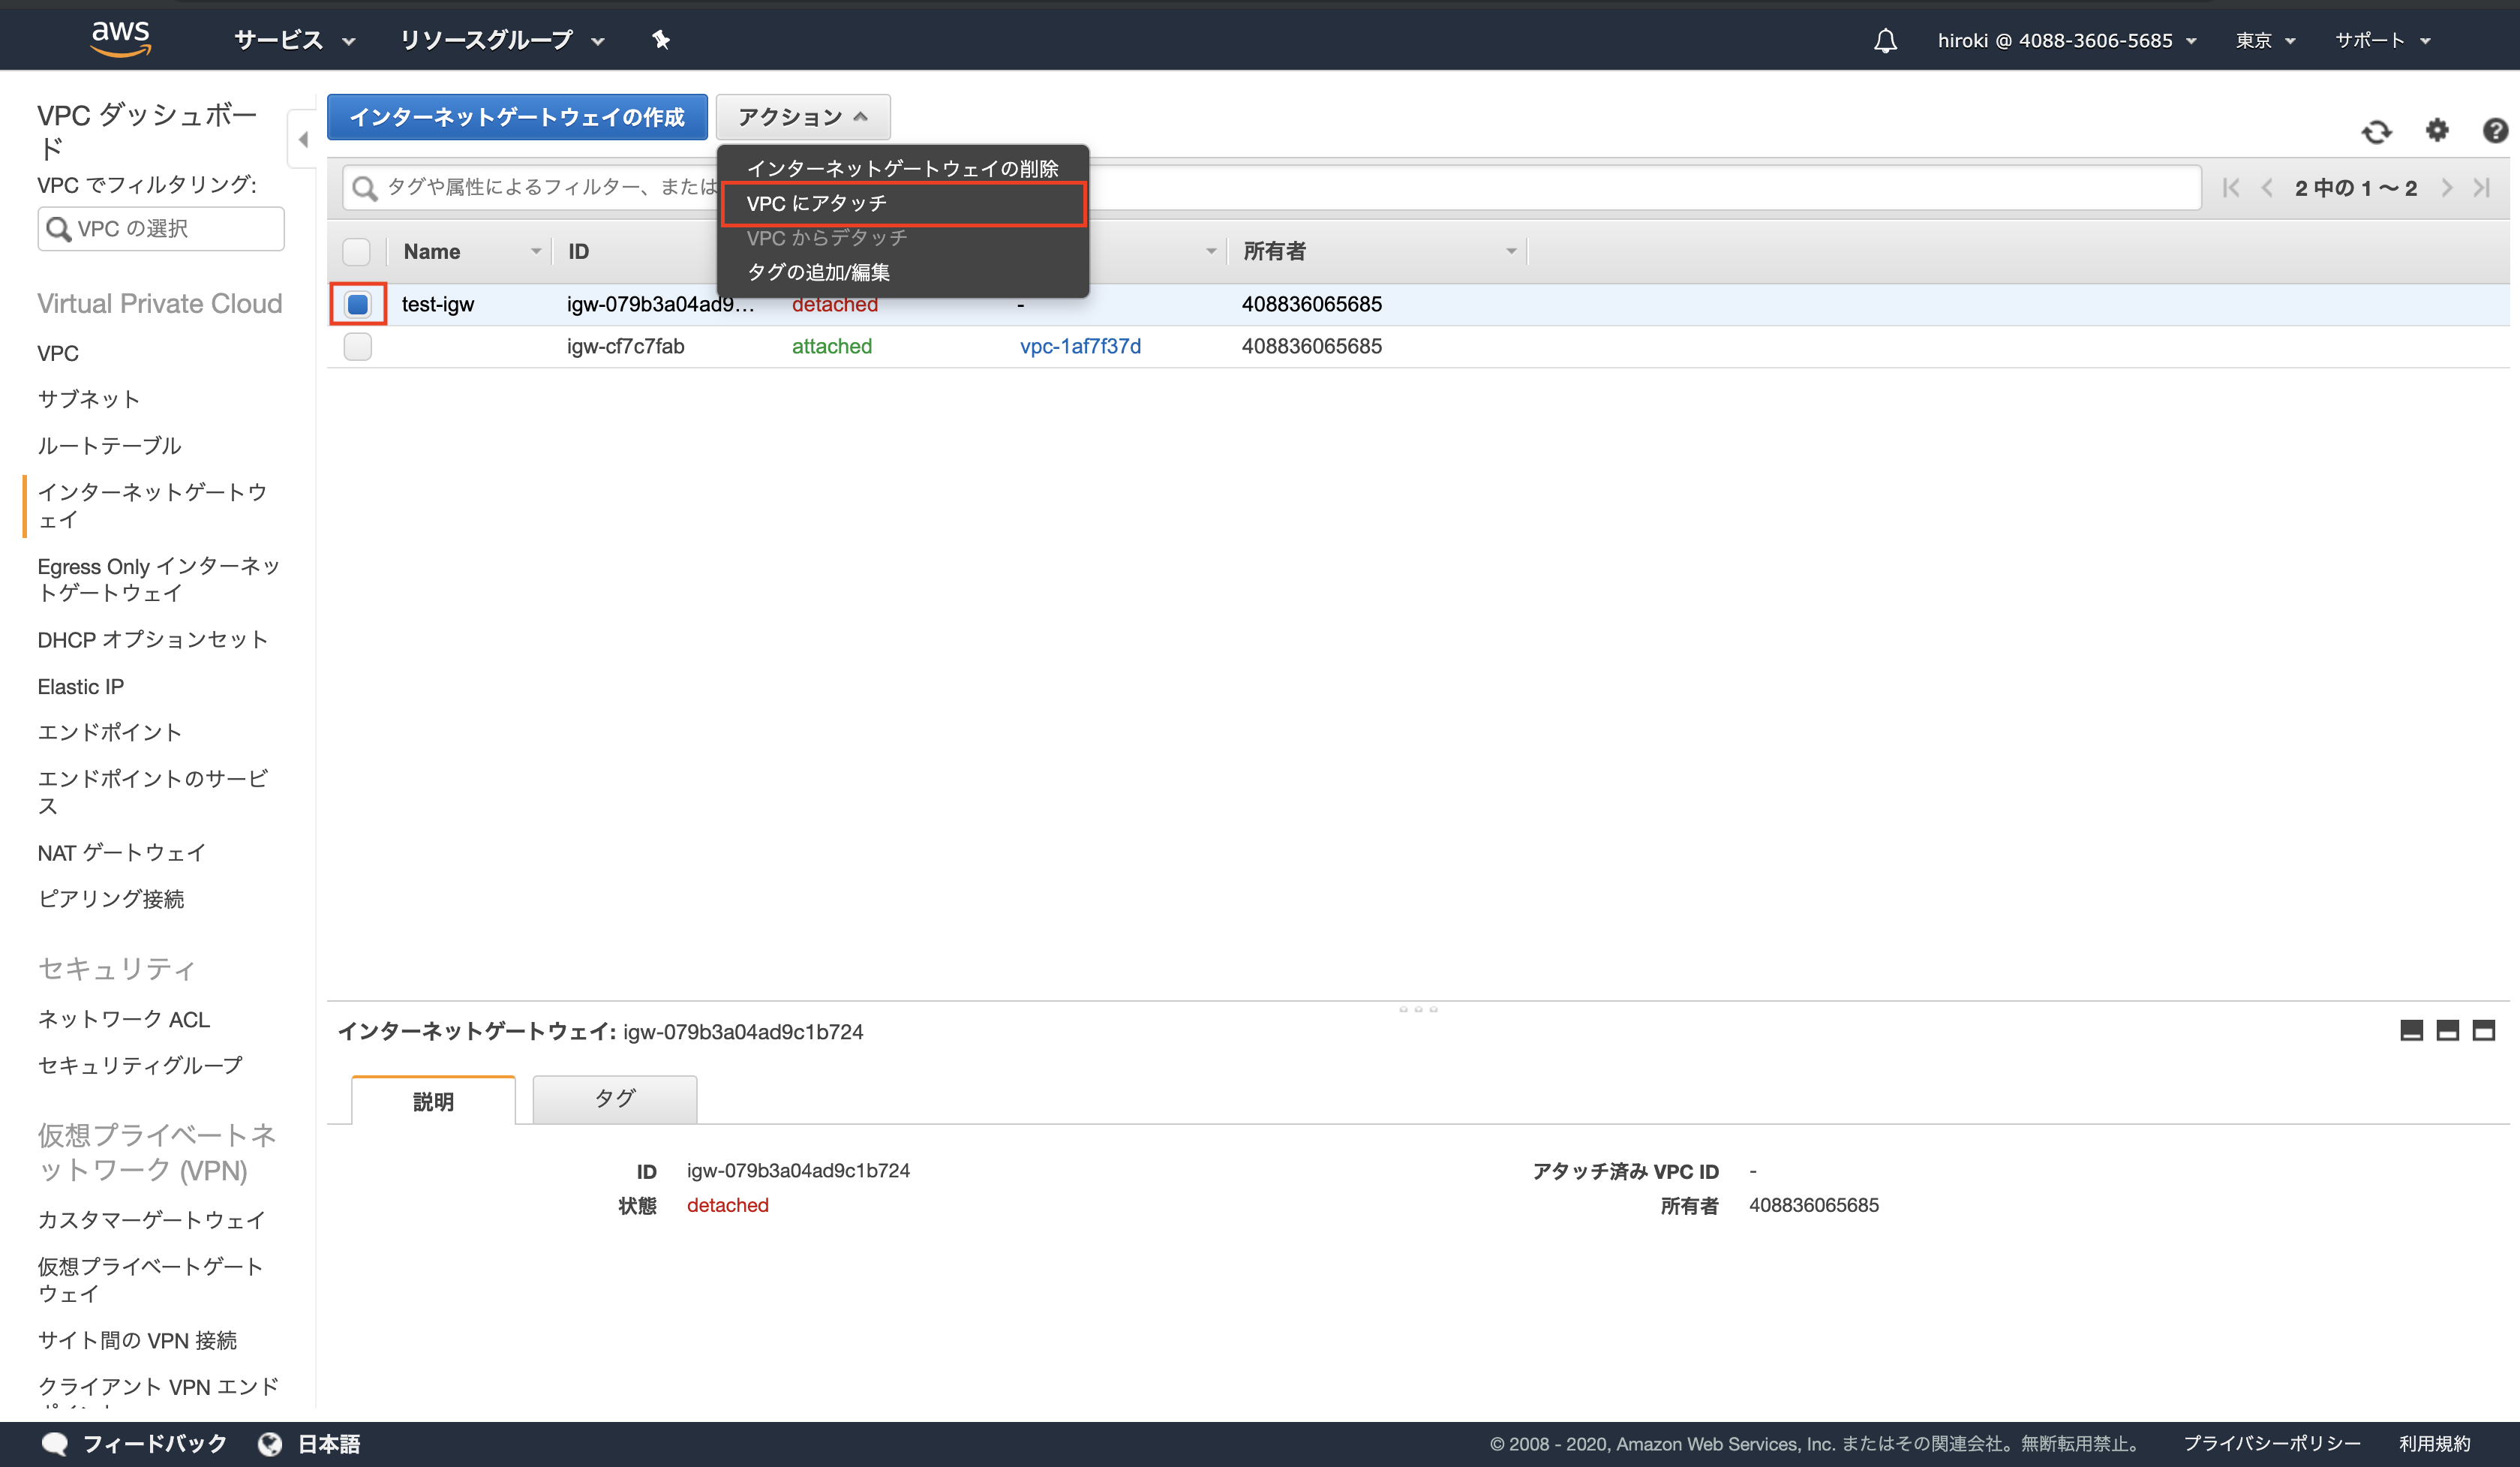This screenshot has height=1467, width=2520.
Task: Click インターネットゲートウェイの作成 button
Action: tap(517, 116)
